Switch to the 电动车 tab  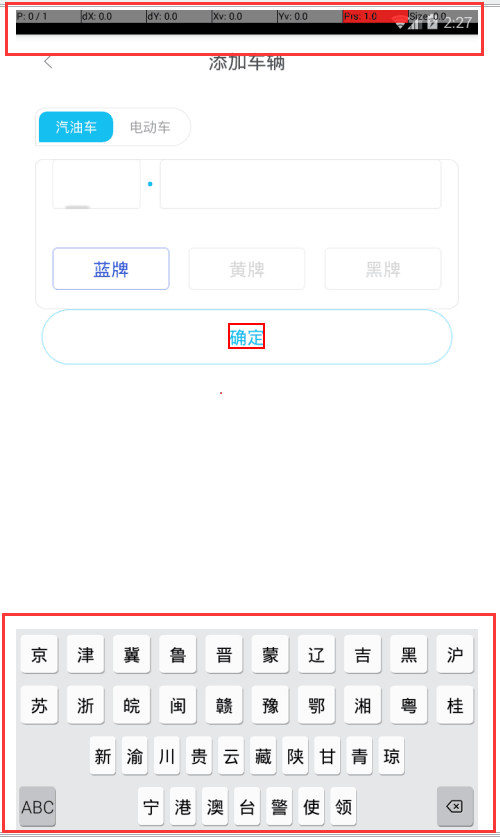click(150, 127)
